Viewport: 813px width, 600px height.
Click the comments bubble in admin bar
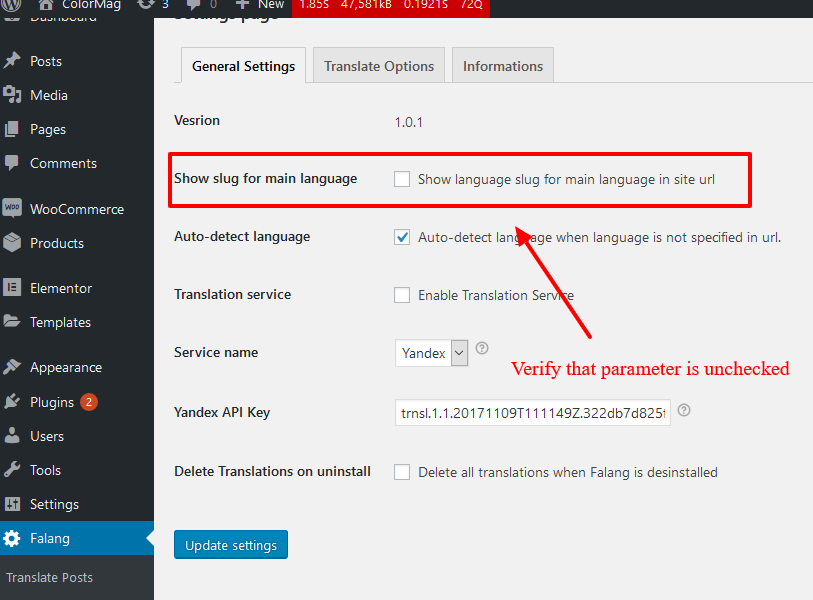click(x=194, y=5)
